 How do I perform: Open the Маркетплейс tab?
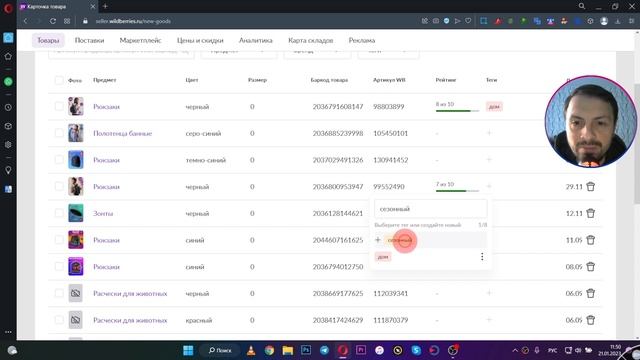(x=140, y=40)
